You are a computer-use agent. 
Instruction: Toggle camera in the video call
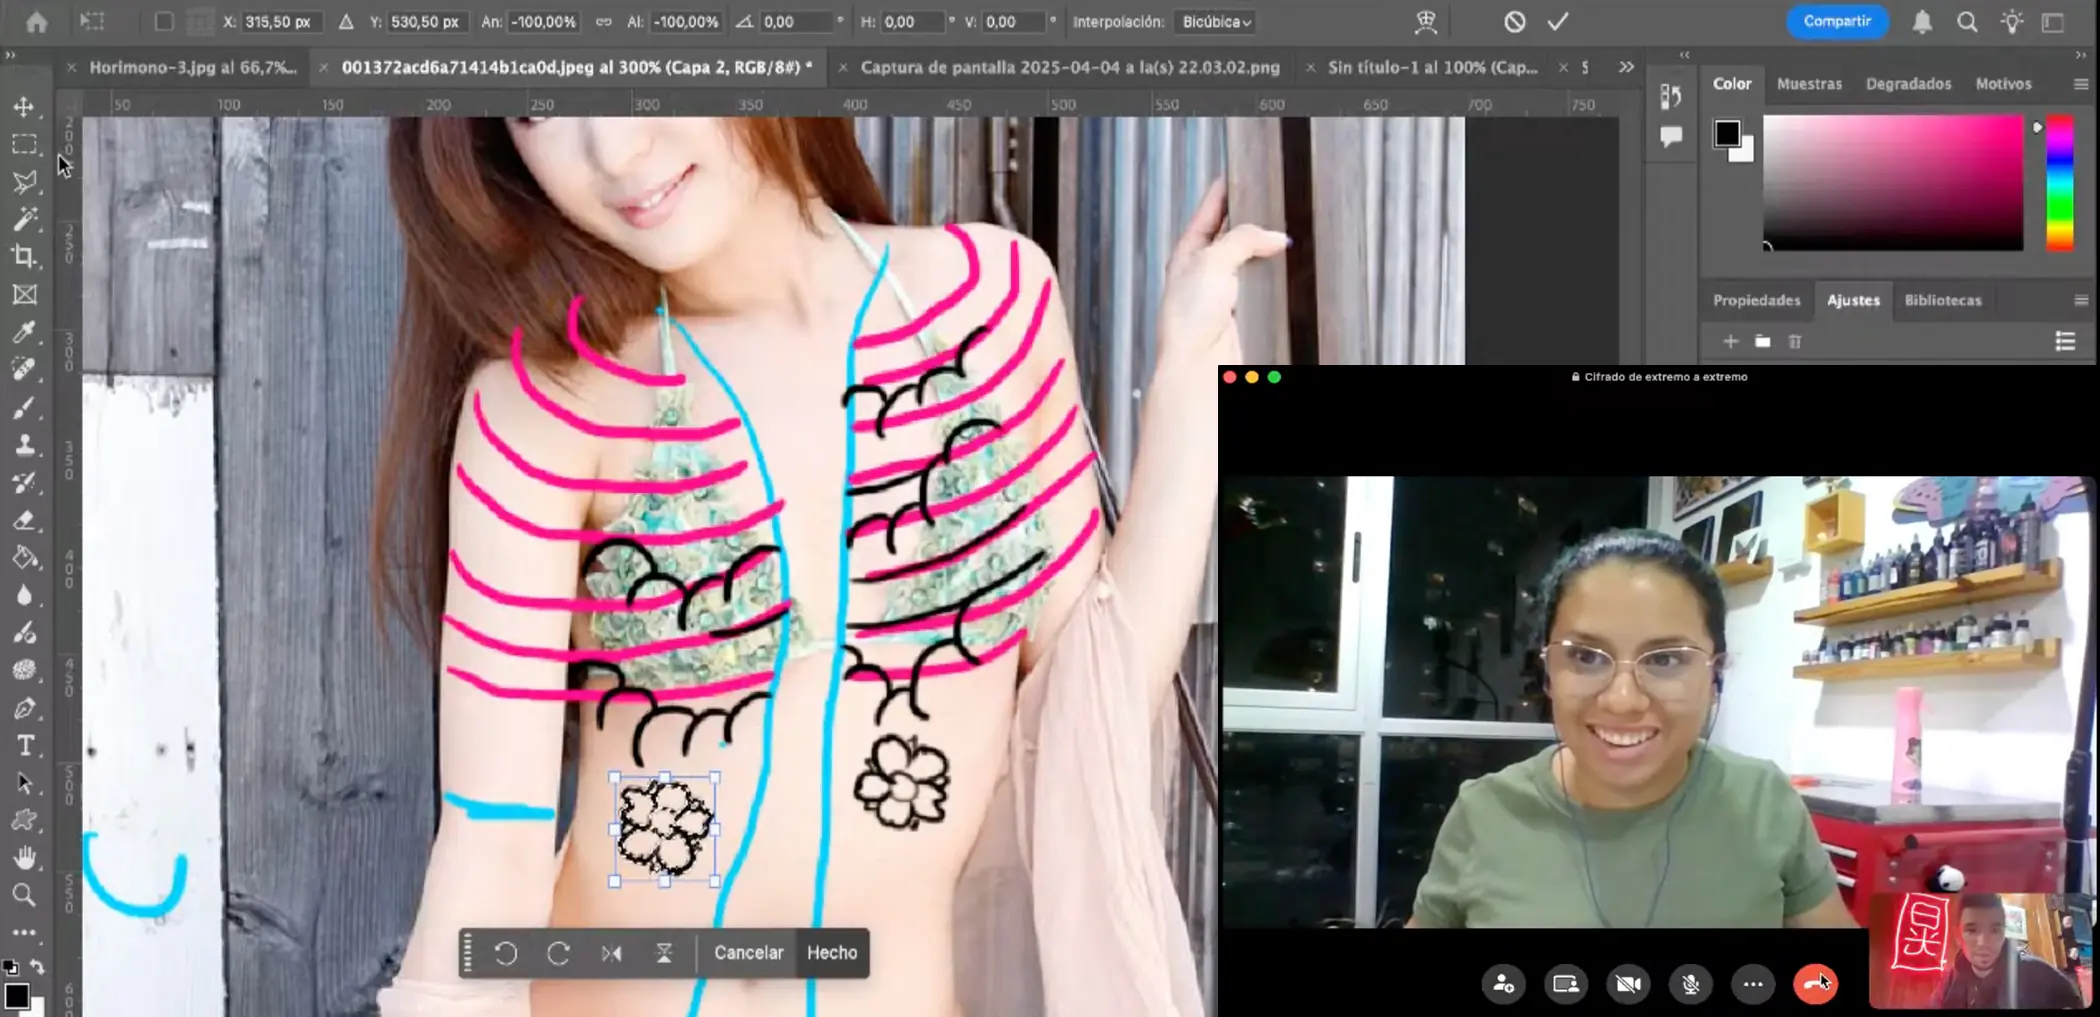pyautogui.click(x=1628, y=984)
